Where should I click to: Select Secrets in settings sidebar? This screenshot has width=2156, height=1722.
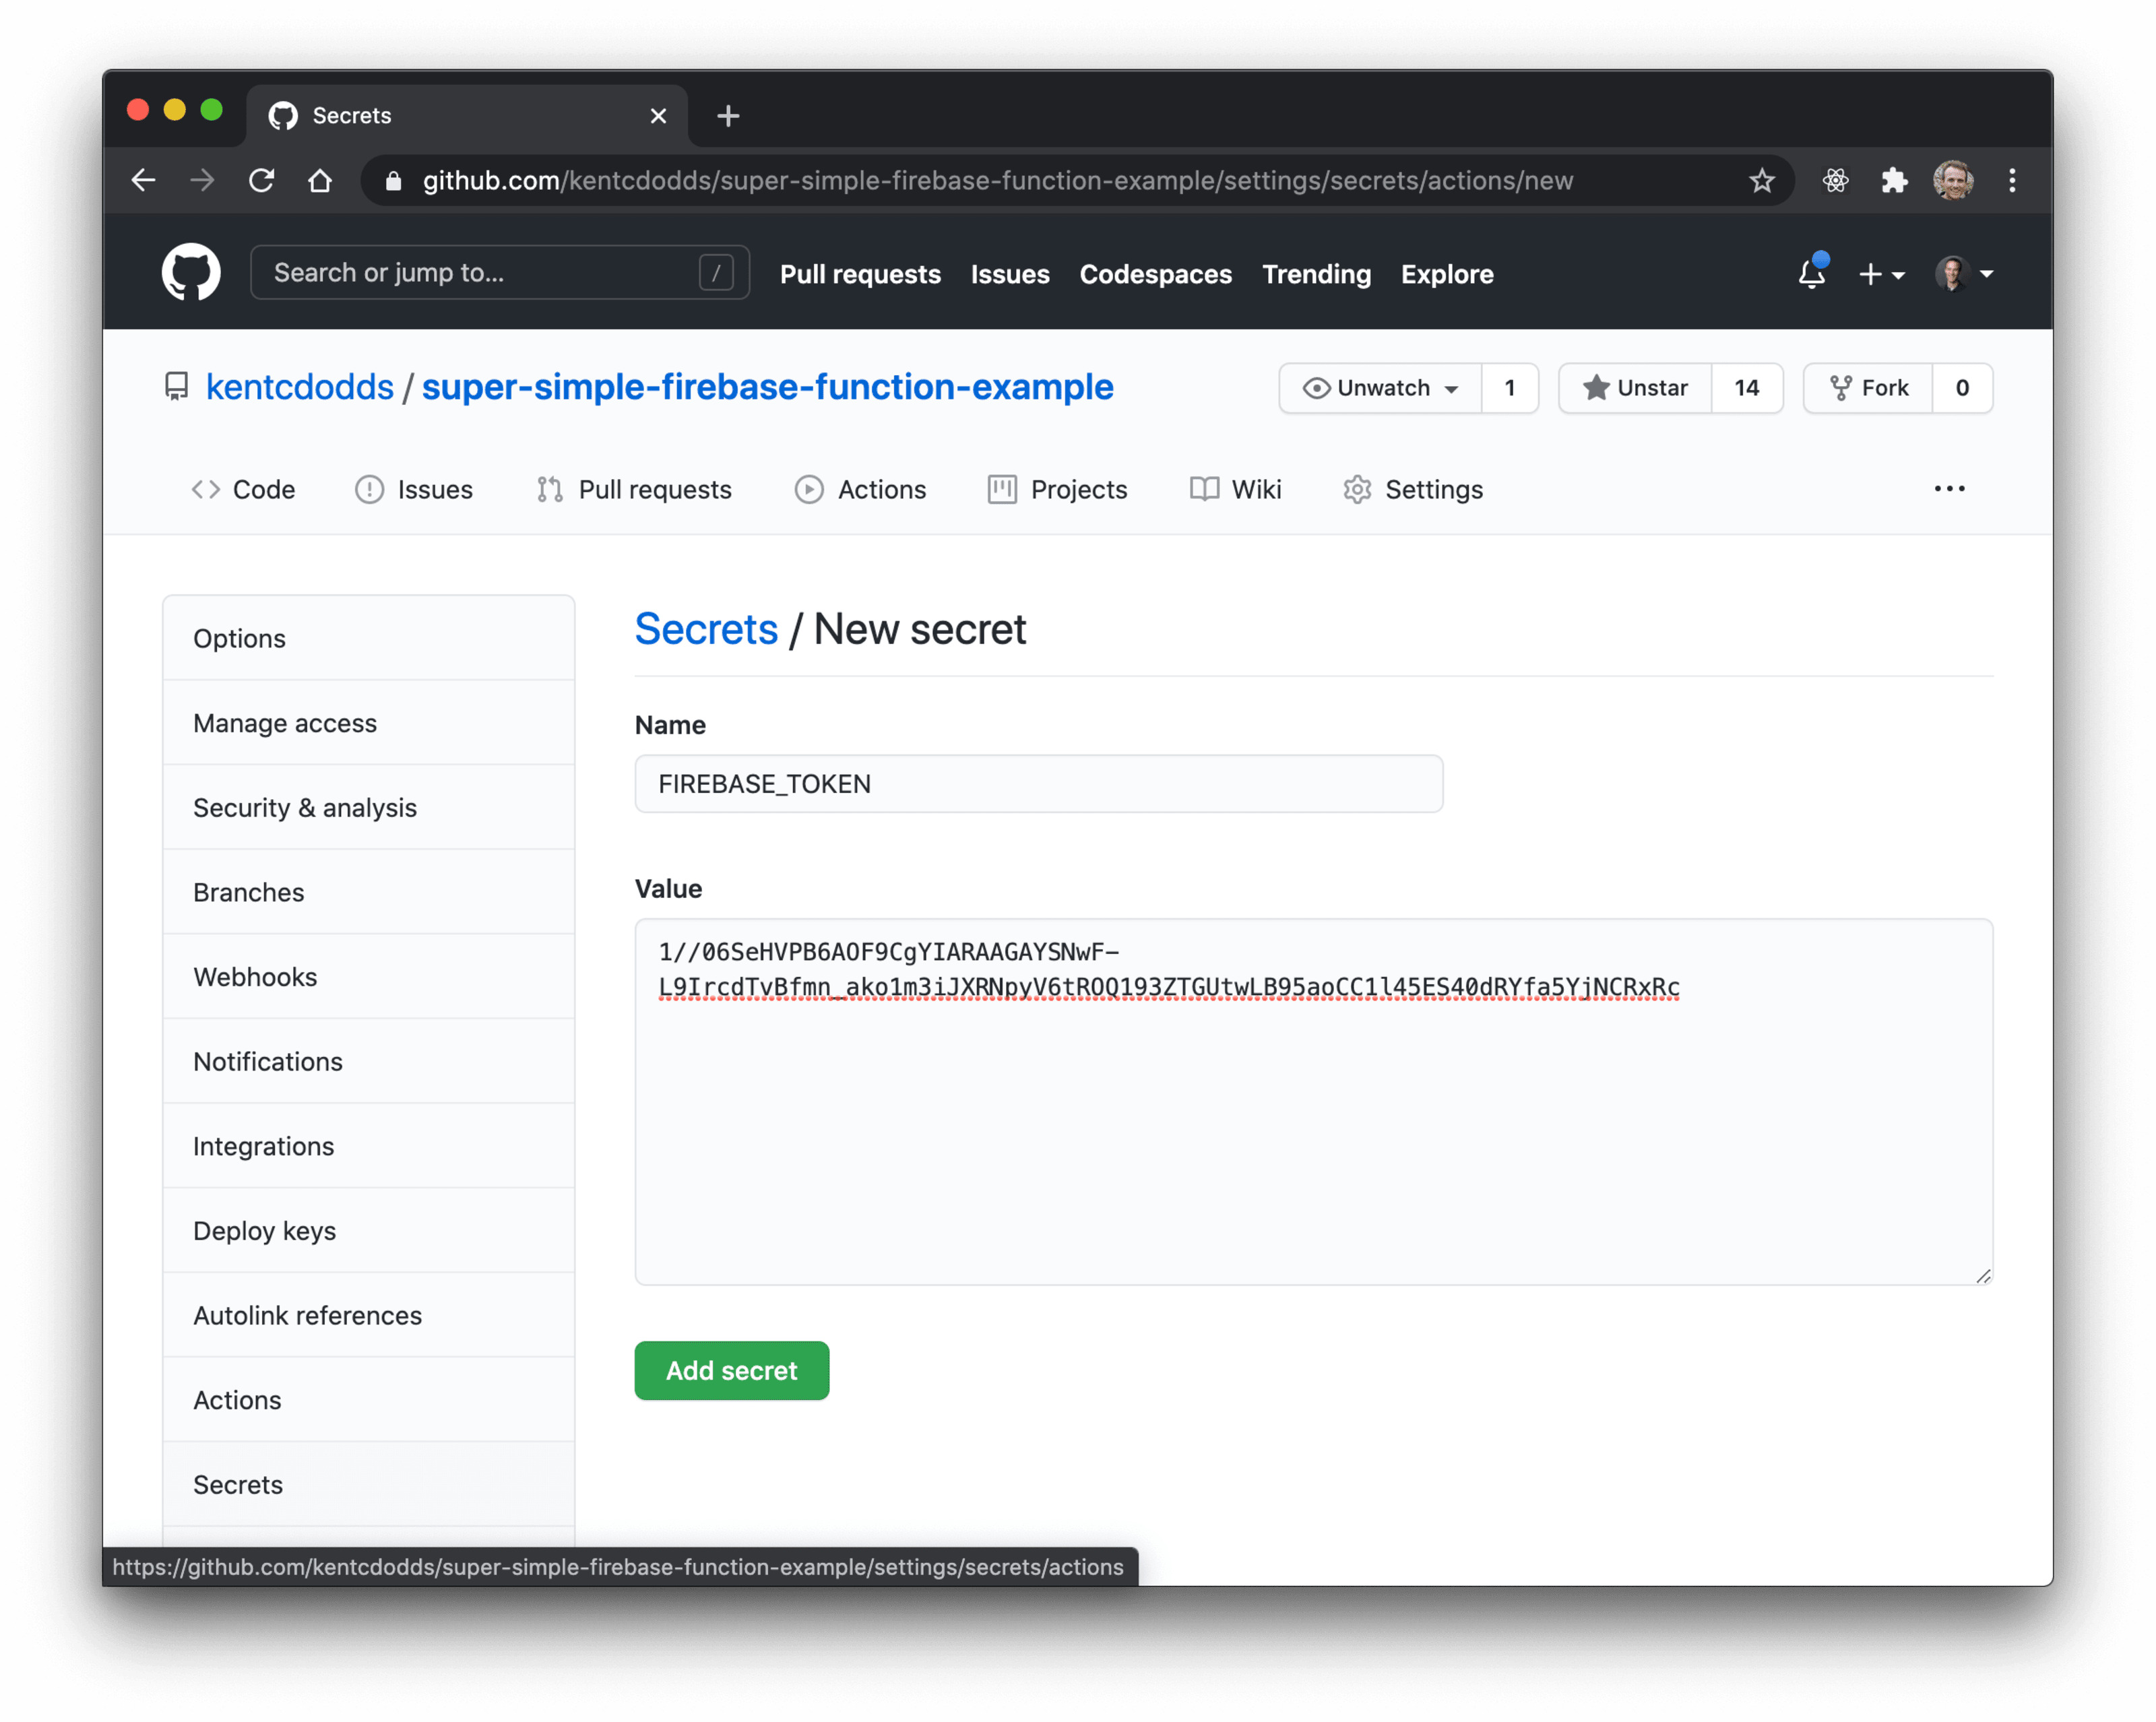point(369,1485)
